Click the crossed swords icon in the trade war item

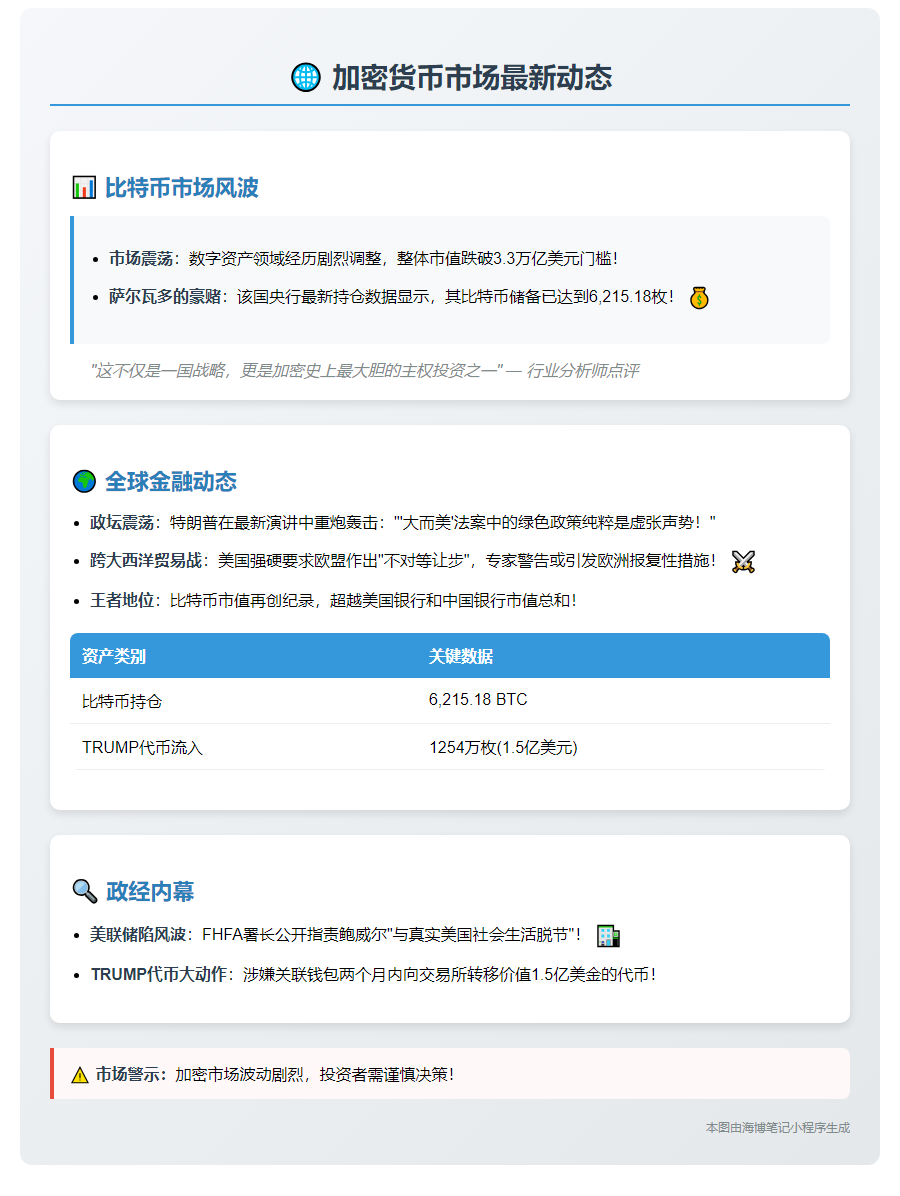[743, 561]
